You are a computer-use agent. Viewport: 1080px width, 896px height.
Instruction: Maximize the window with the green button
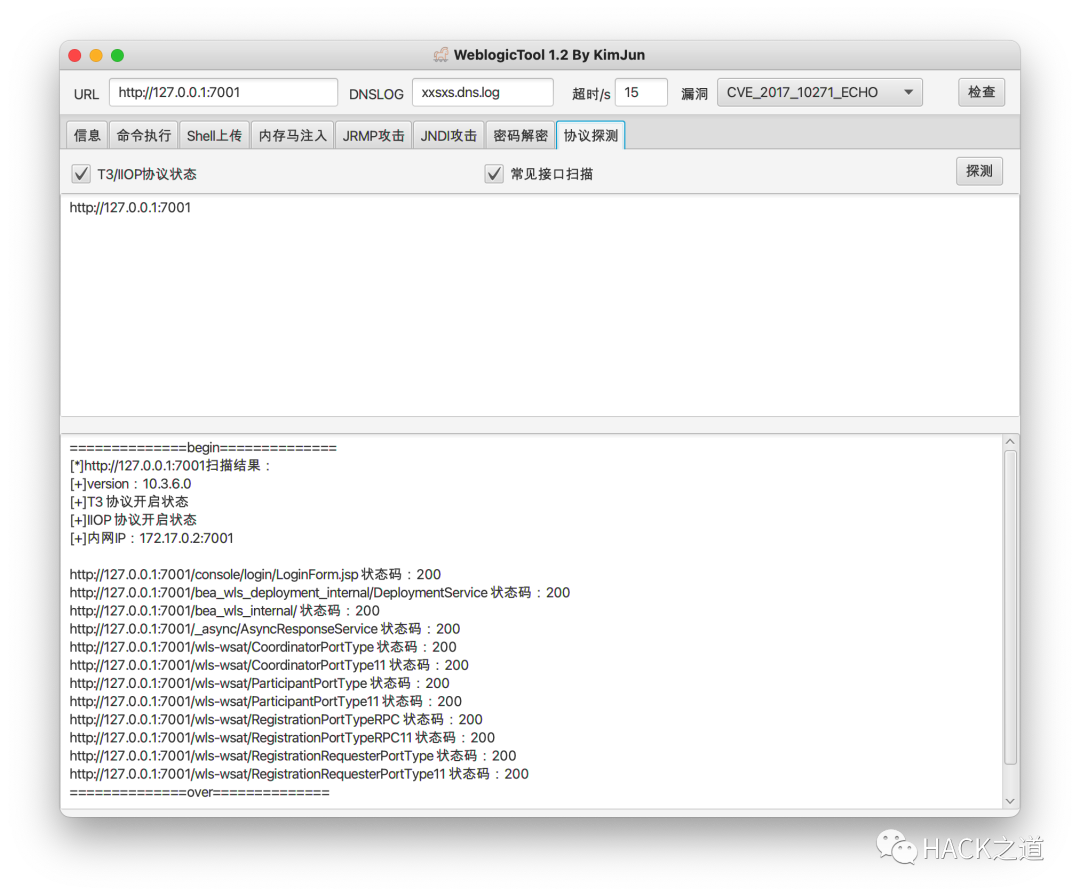pyautogui.click(x=118, y=55)
